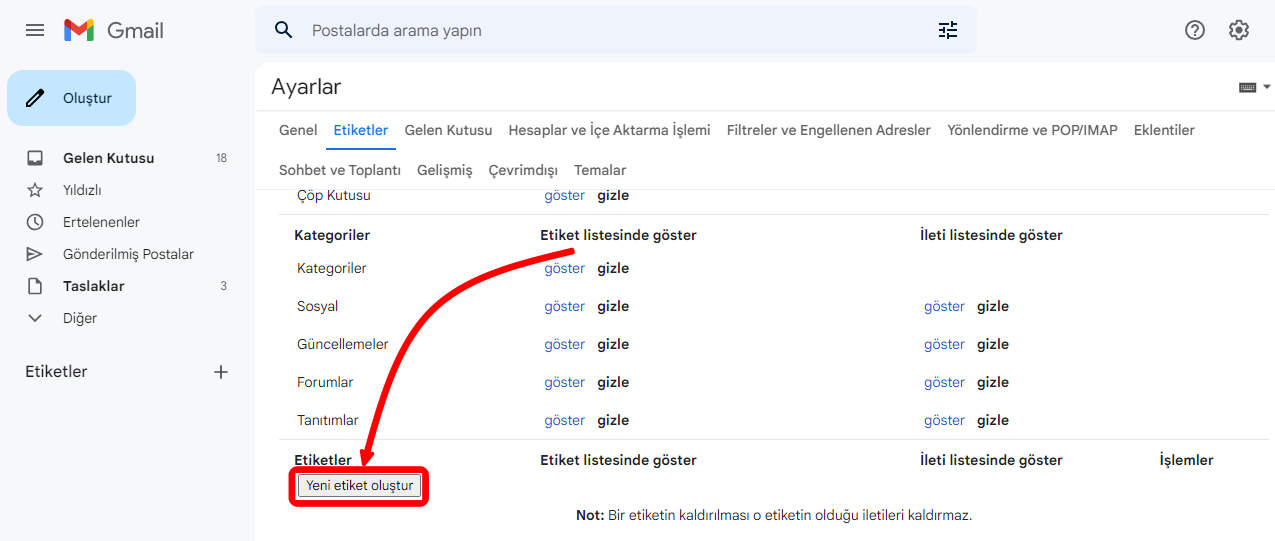1275x541 pixels.
Task: Click the plus icon beside Etiketler
Action: pyautogui.click(x=221, y=372)
